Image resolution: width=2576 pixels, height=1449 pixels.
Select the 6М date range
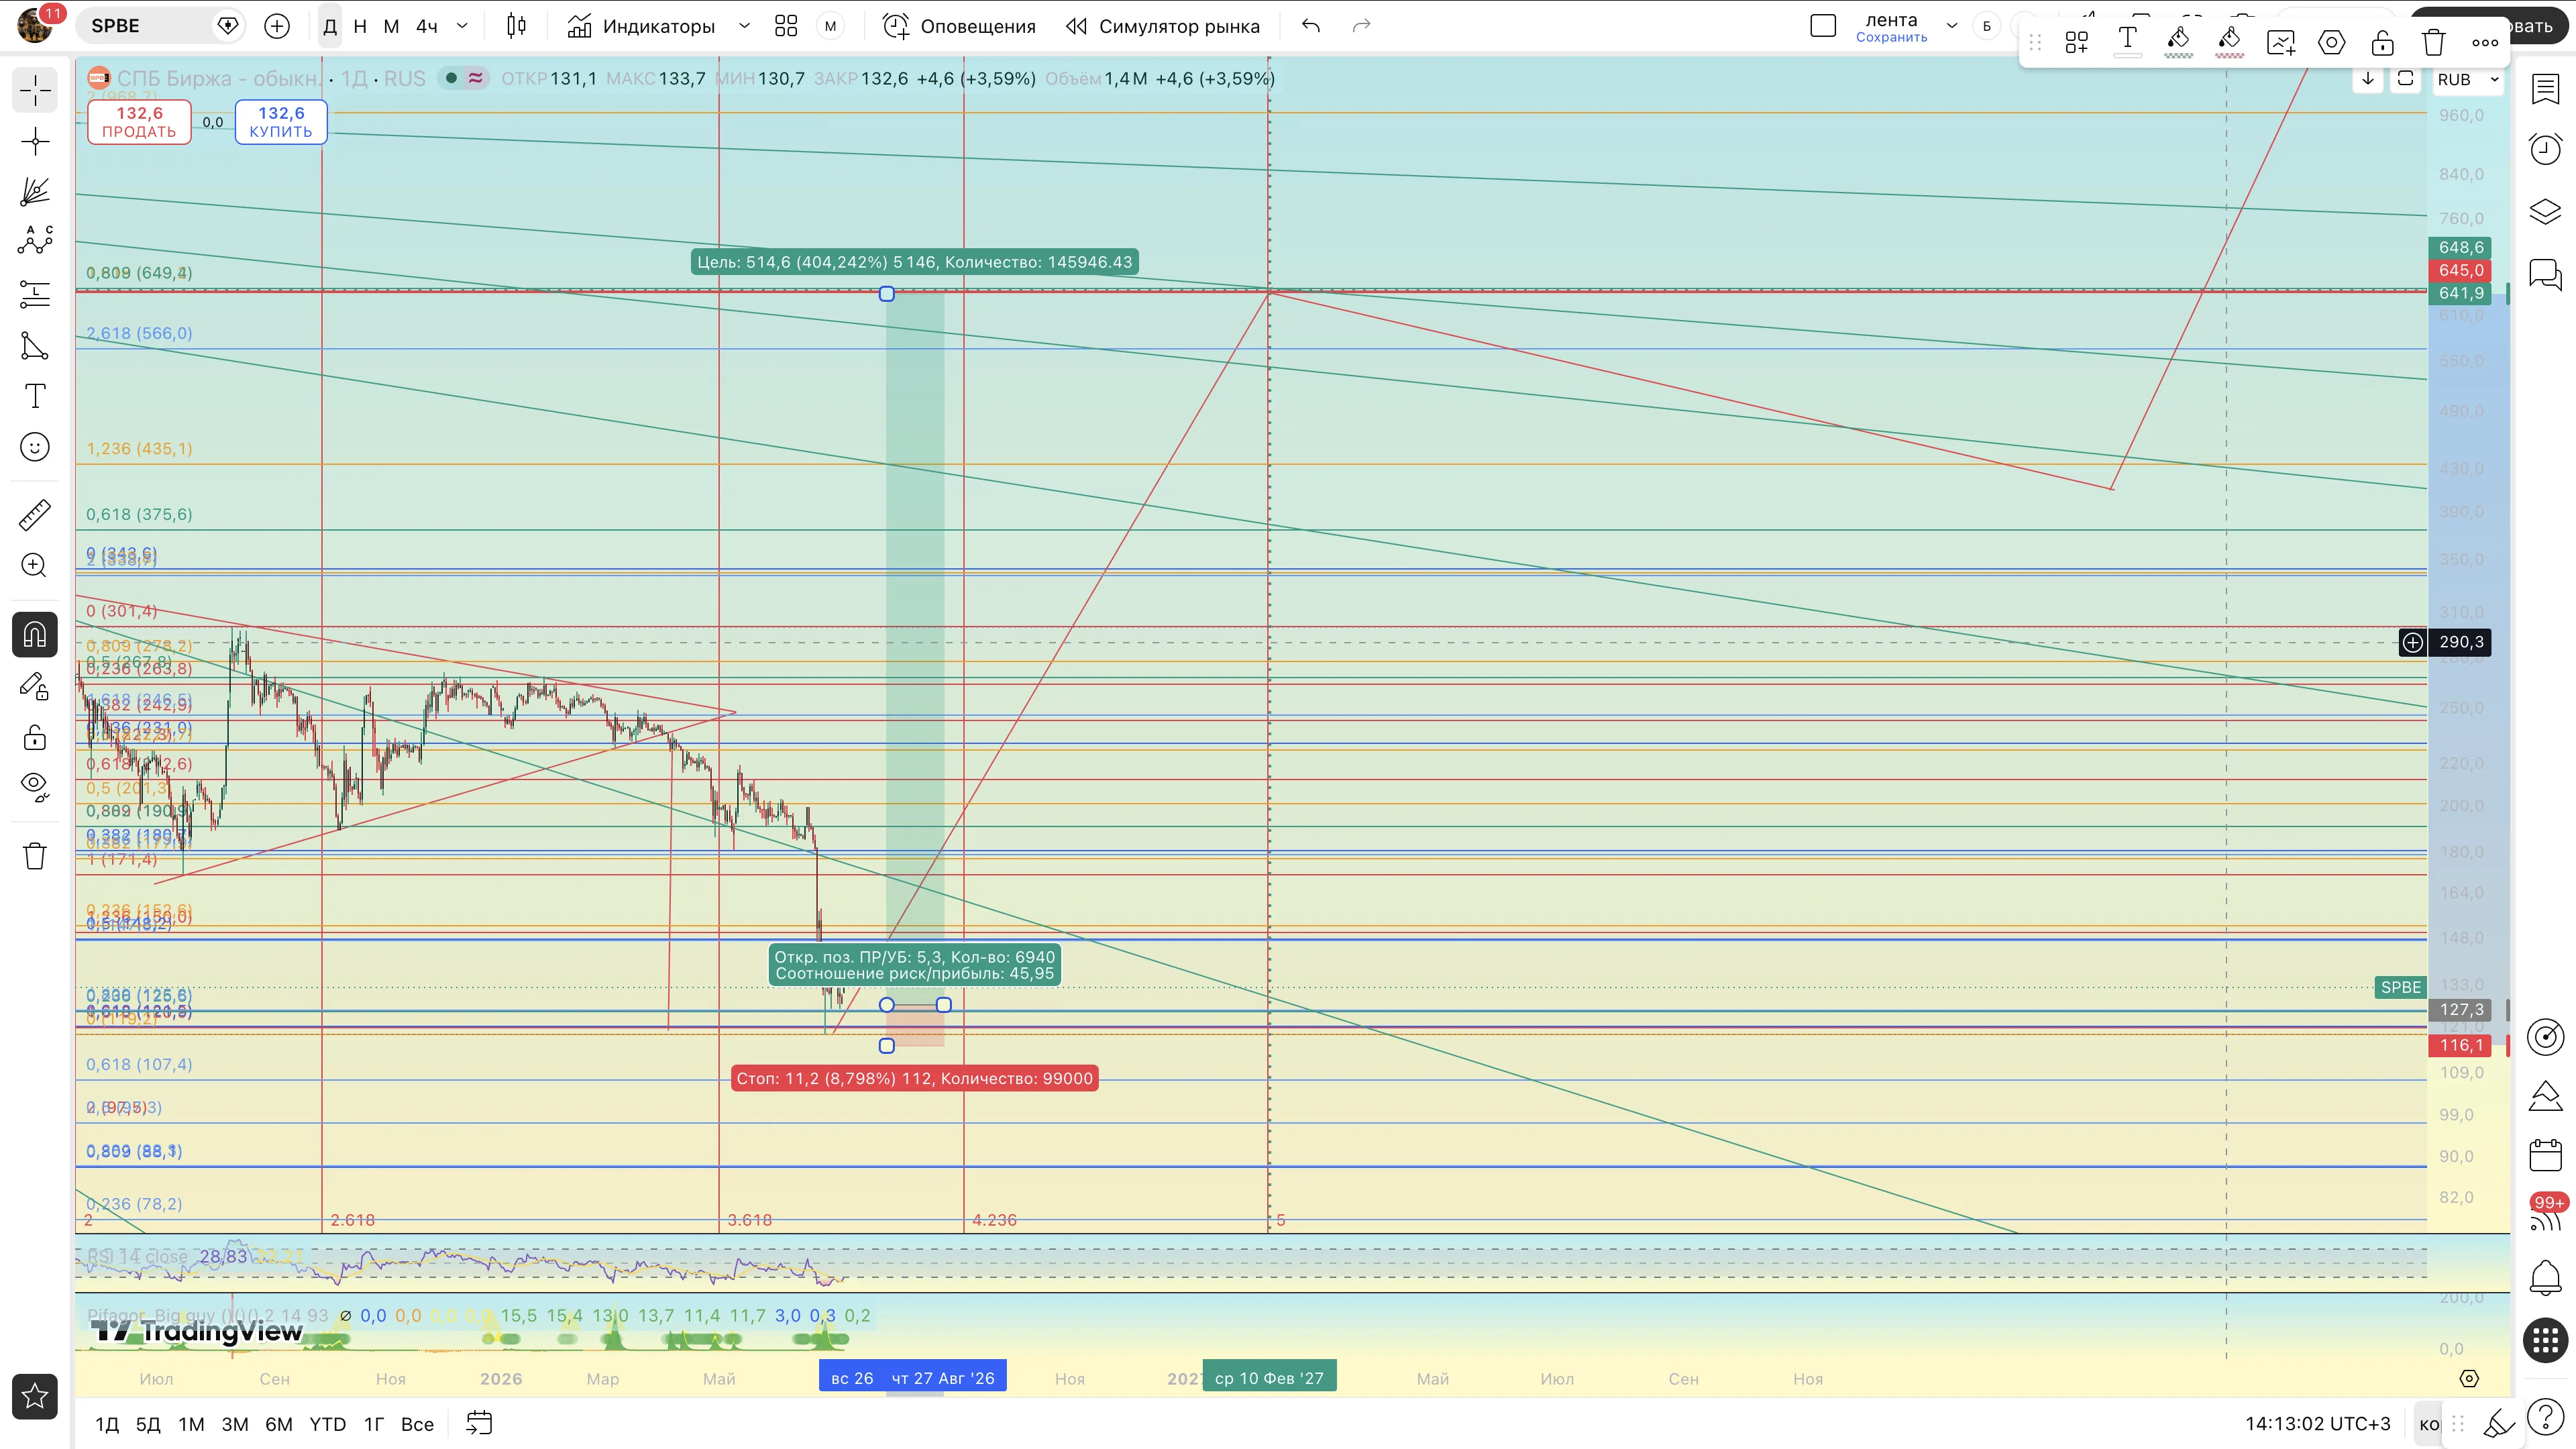[279, 1424]
